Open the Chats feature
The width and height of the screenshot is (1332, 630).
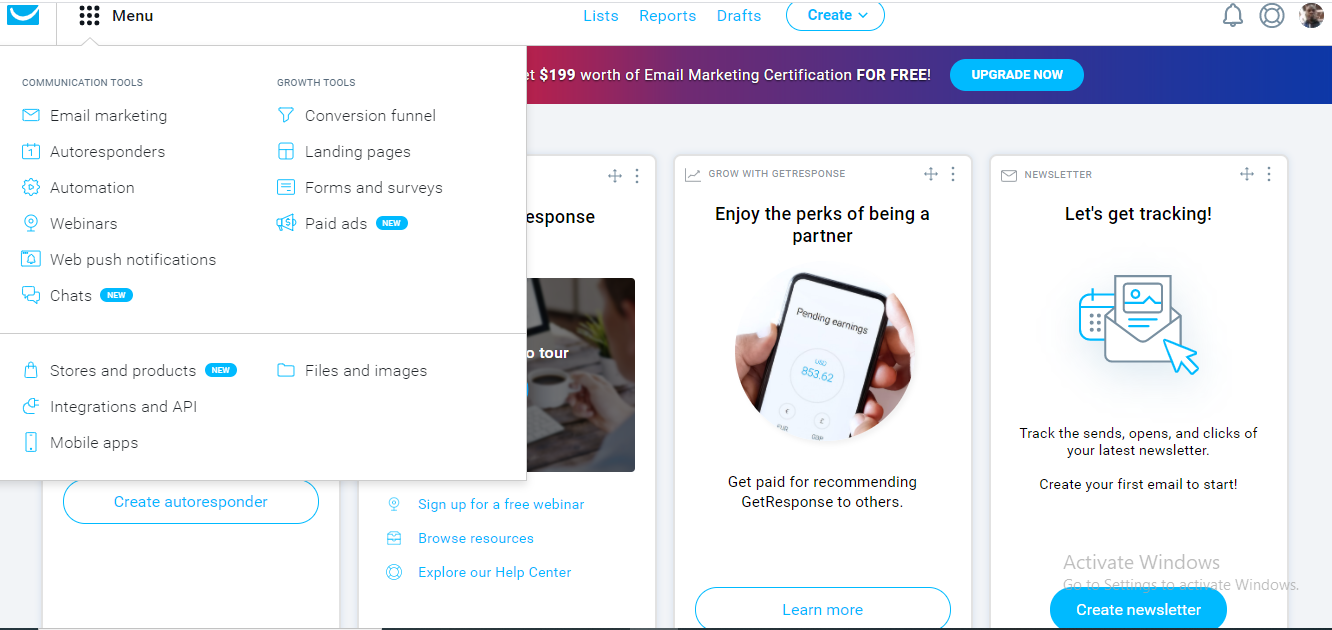pos(71,295)
